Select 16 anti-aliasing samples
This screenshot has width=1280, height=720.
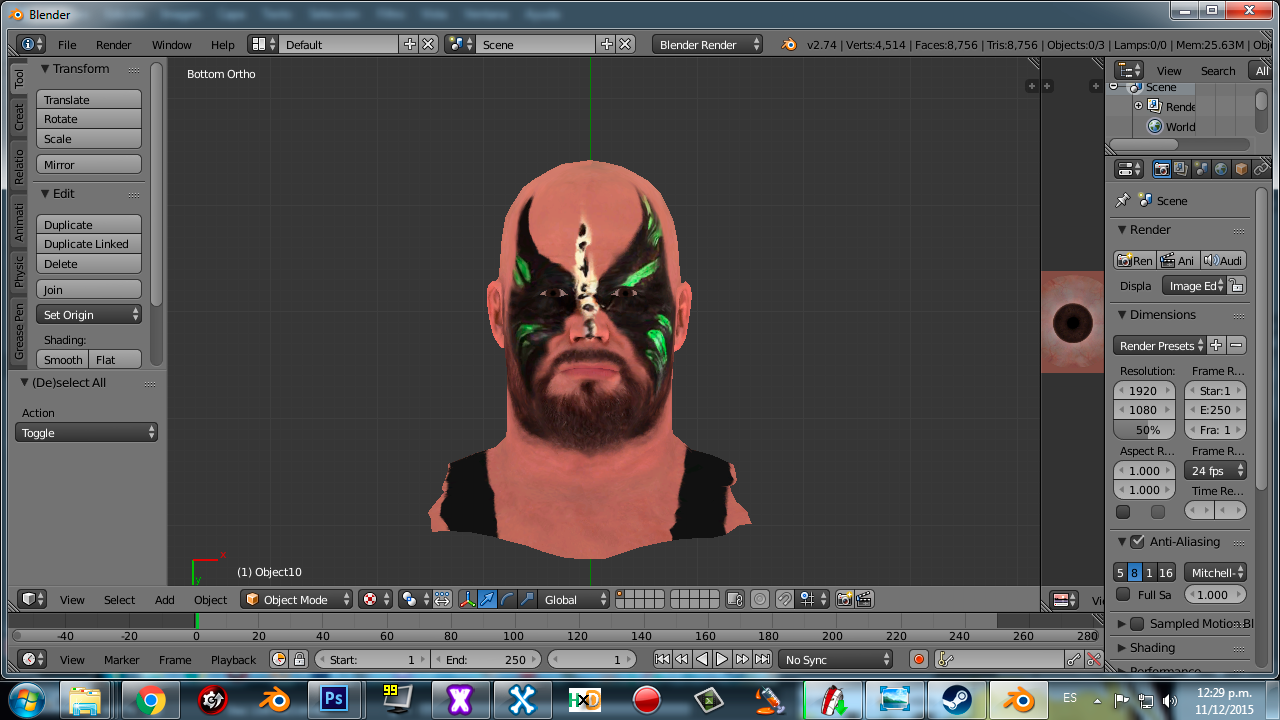point(1166,573)
